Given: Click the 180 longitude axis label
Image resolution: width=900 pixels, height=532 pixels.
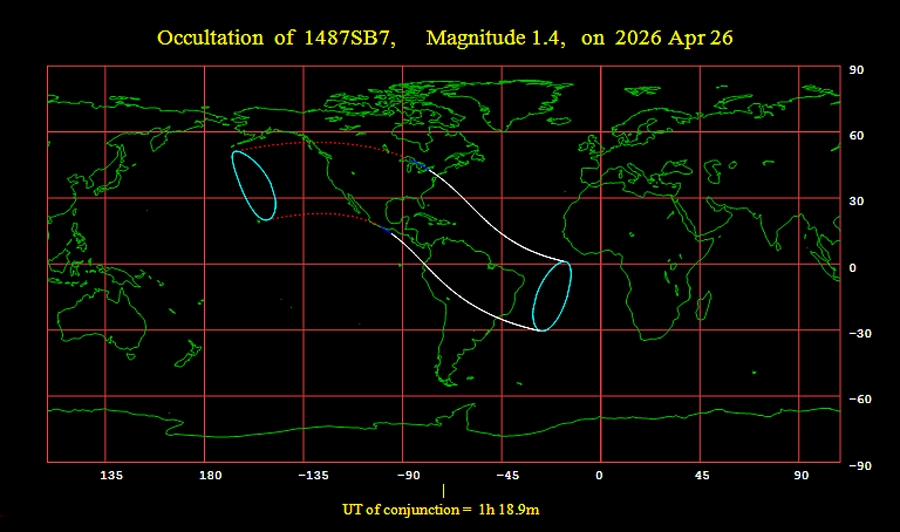Looking at the screenshot, I should [209, 475].
